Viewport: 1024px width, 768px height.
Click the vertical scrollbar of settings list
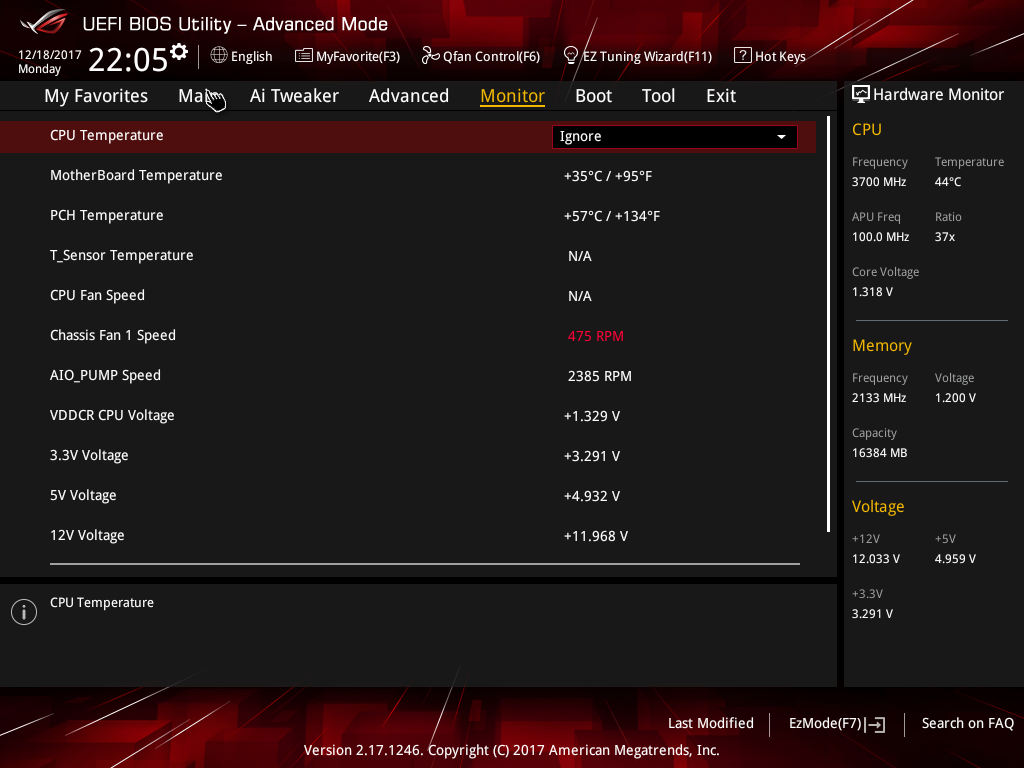(x=828, y=325)
